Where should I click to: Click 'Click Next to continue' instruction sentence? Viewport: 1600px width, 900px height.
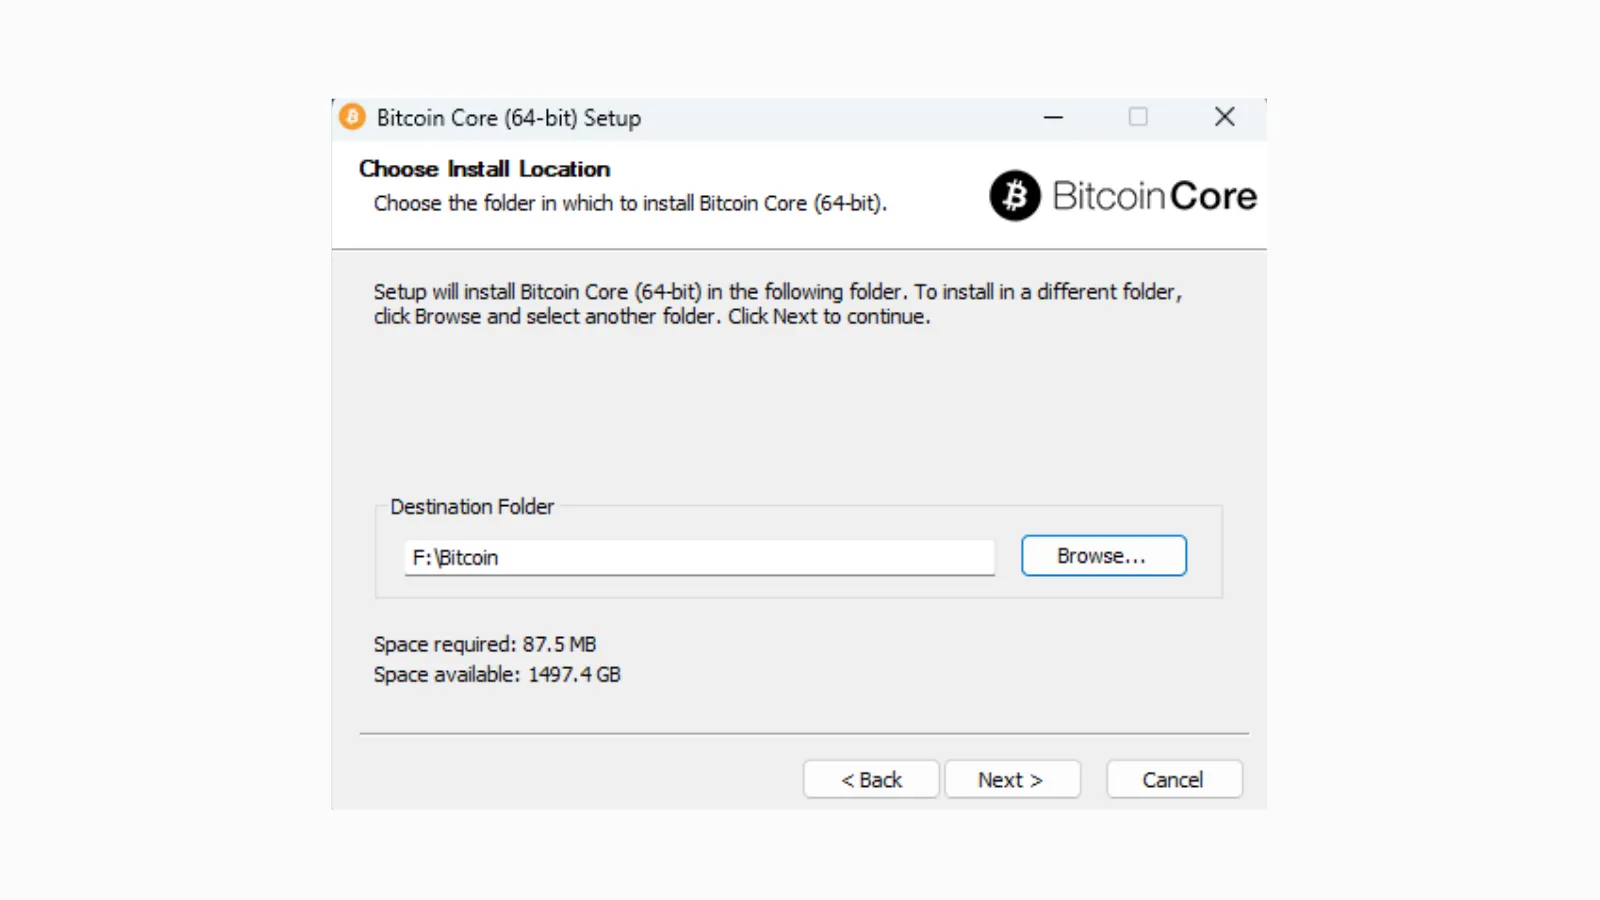click(x=829, y=317)
